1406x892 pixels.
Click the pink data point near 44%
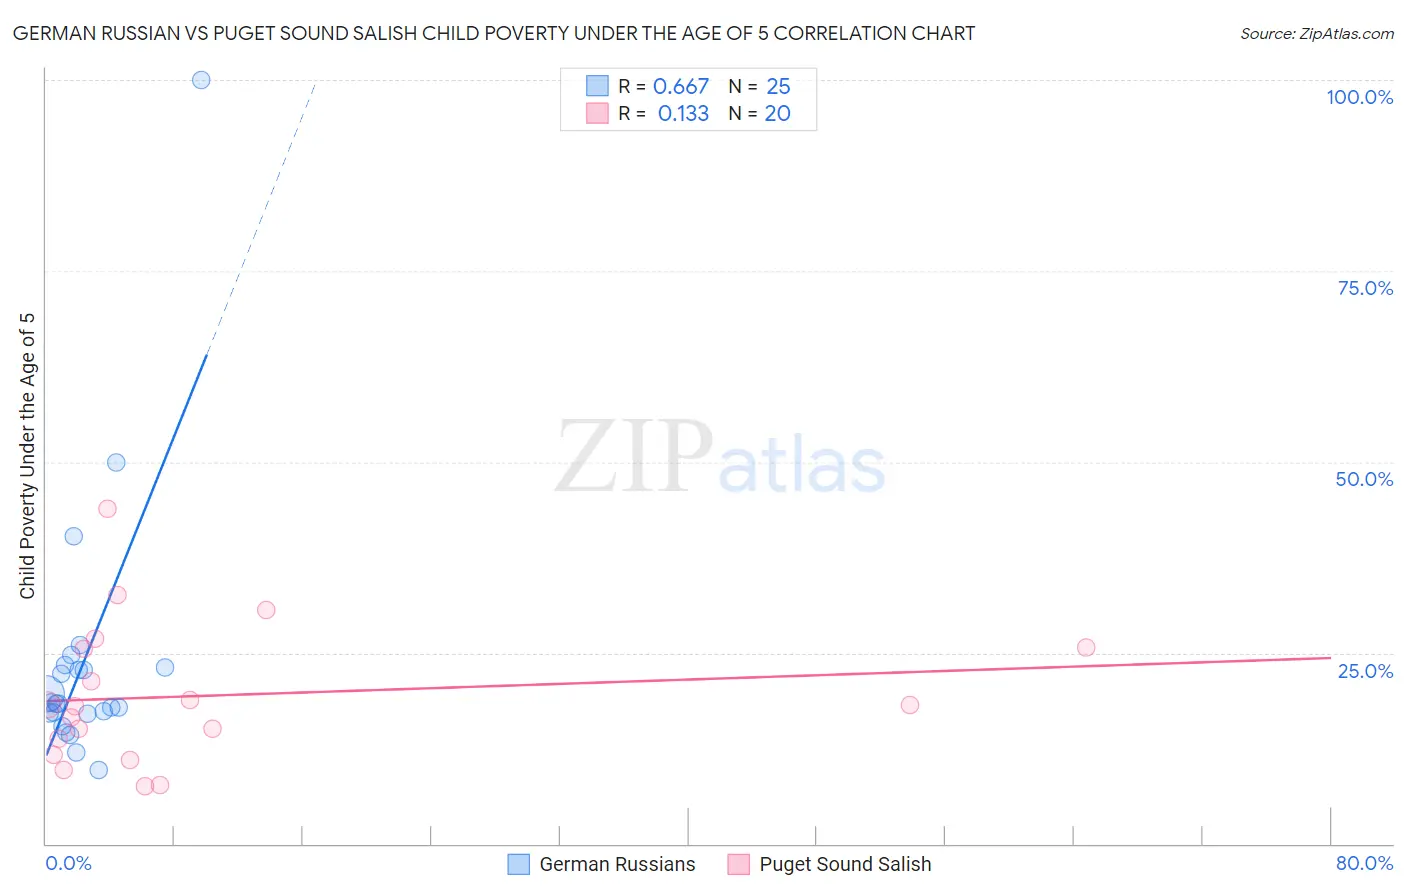pos(107,508)
